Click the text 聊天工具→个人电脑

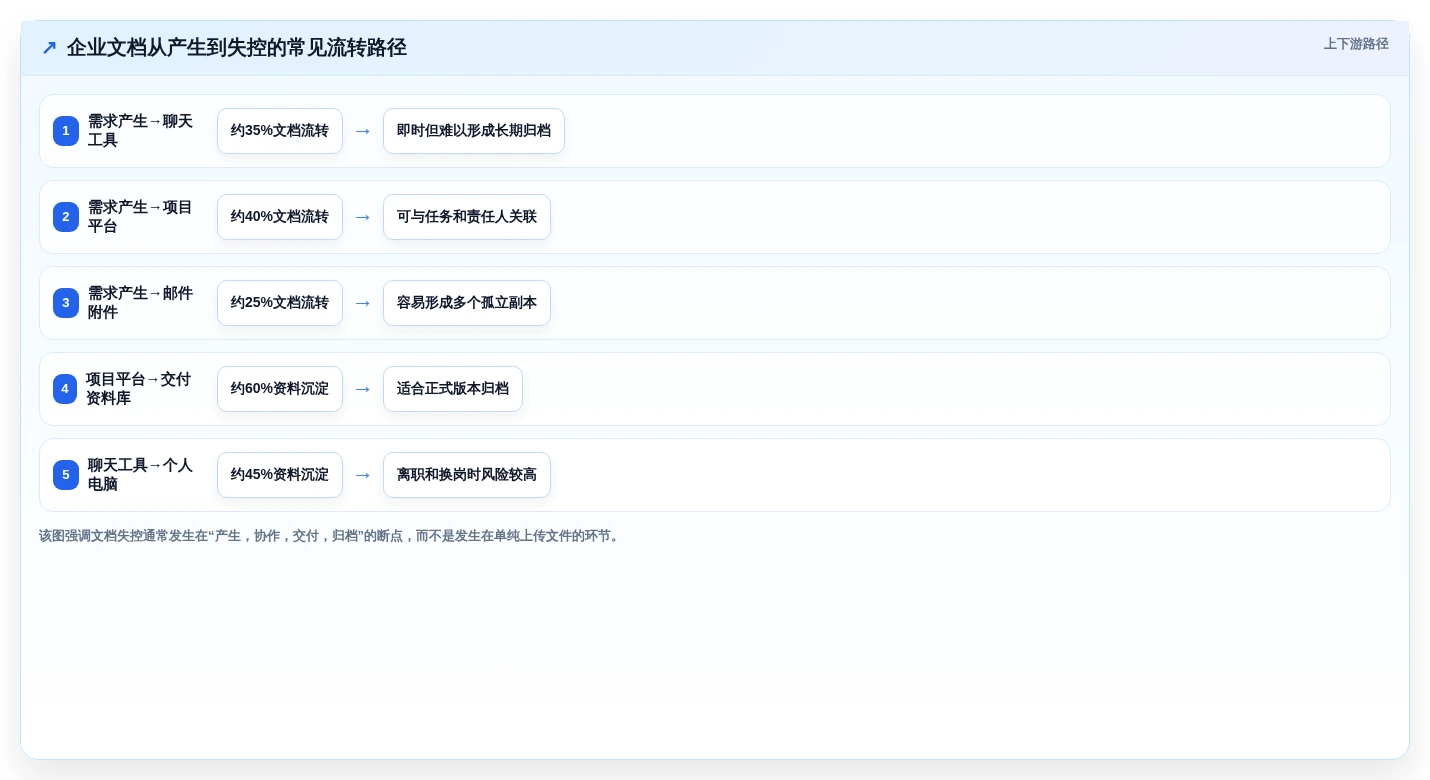[x=140, y=475]
